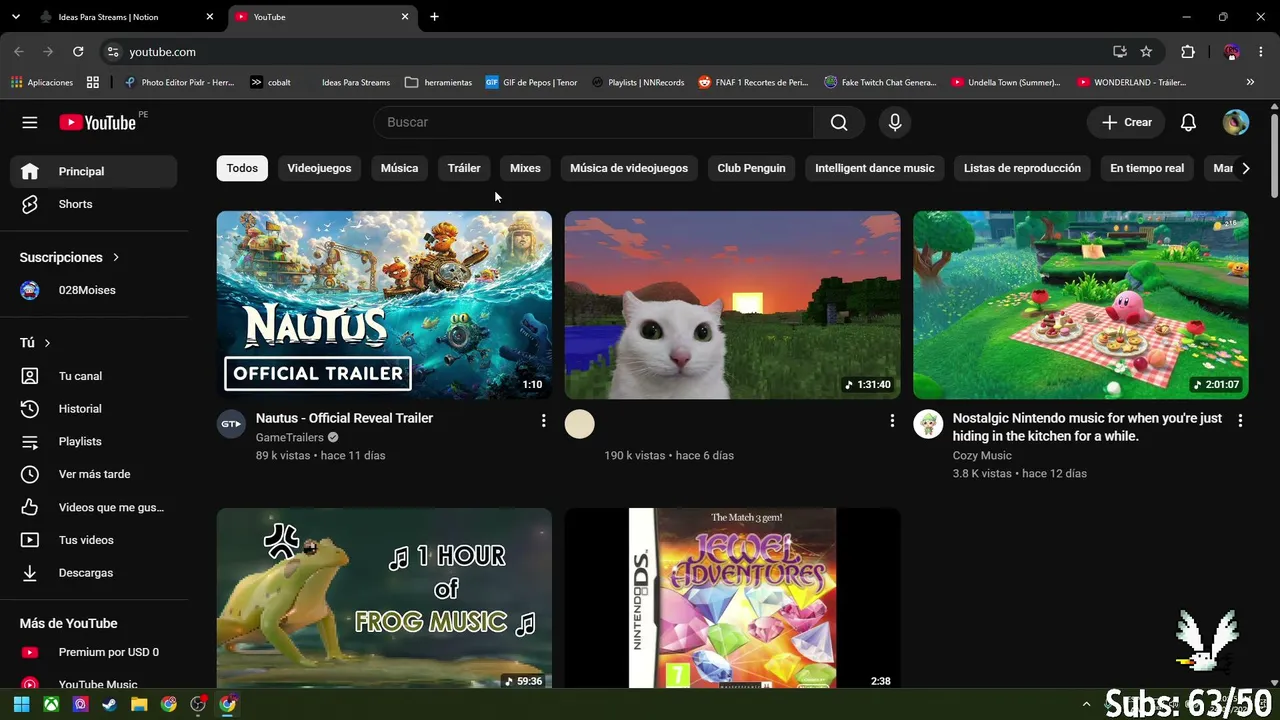Open the notifications bell

coord(1188,122)
